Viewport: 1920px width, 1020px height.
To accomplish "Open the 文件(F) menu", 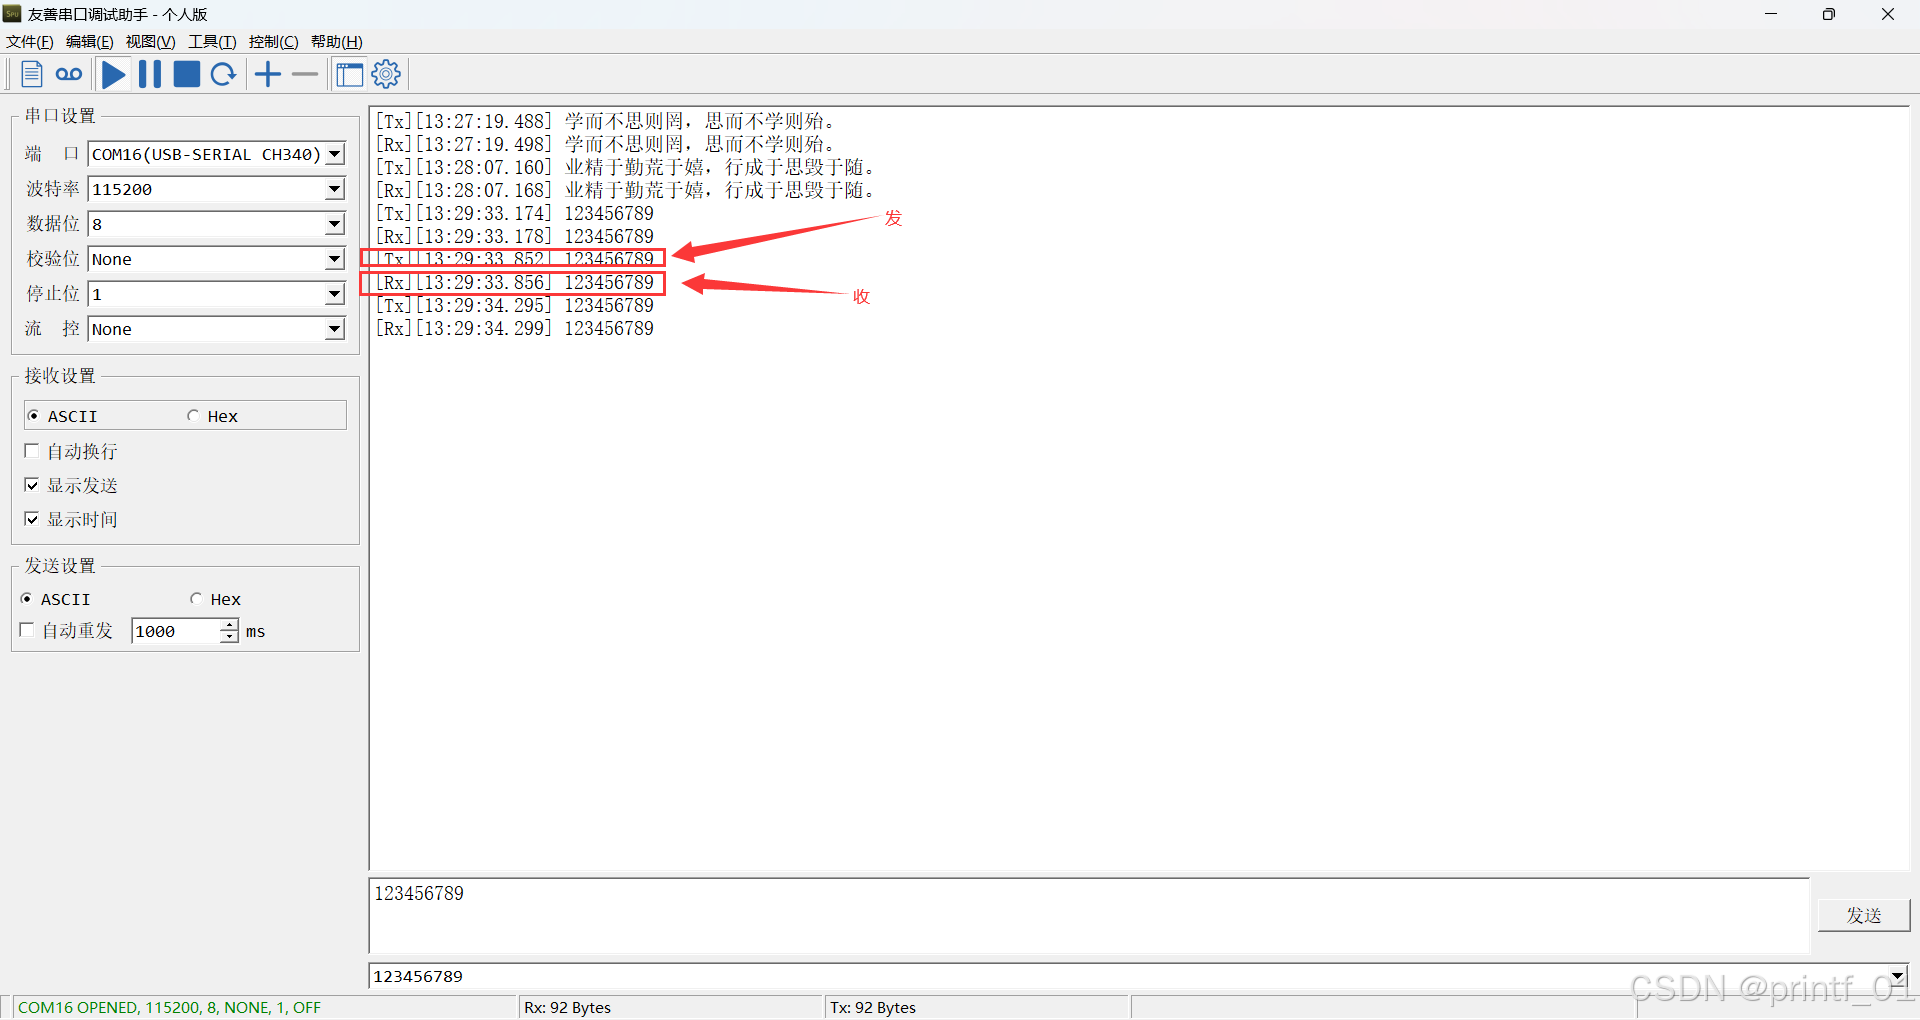I will pyautogui.click(x=30, y=42).
